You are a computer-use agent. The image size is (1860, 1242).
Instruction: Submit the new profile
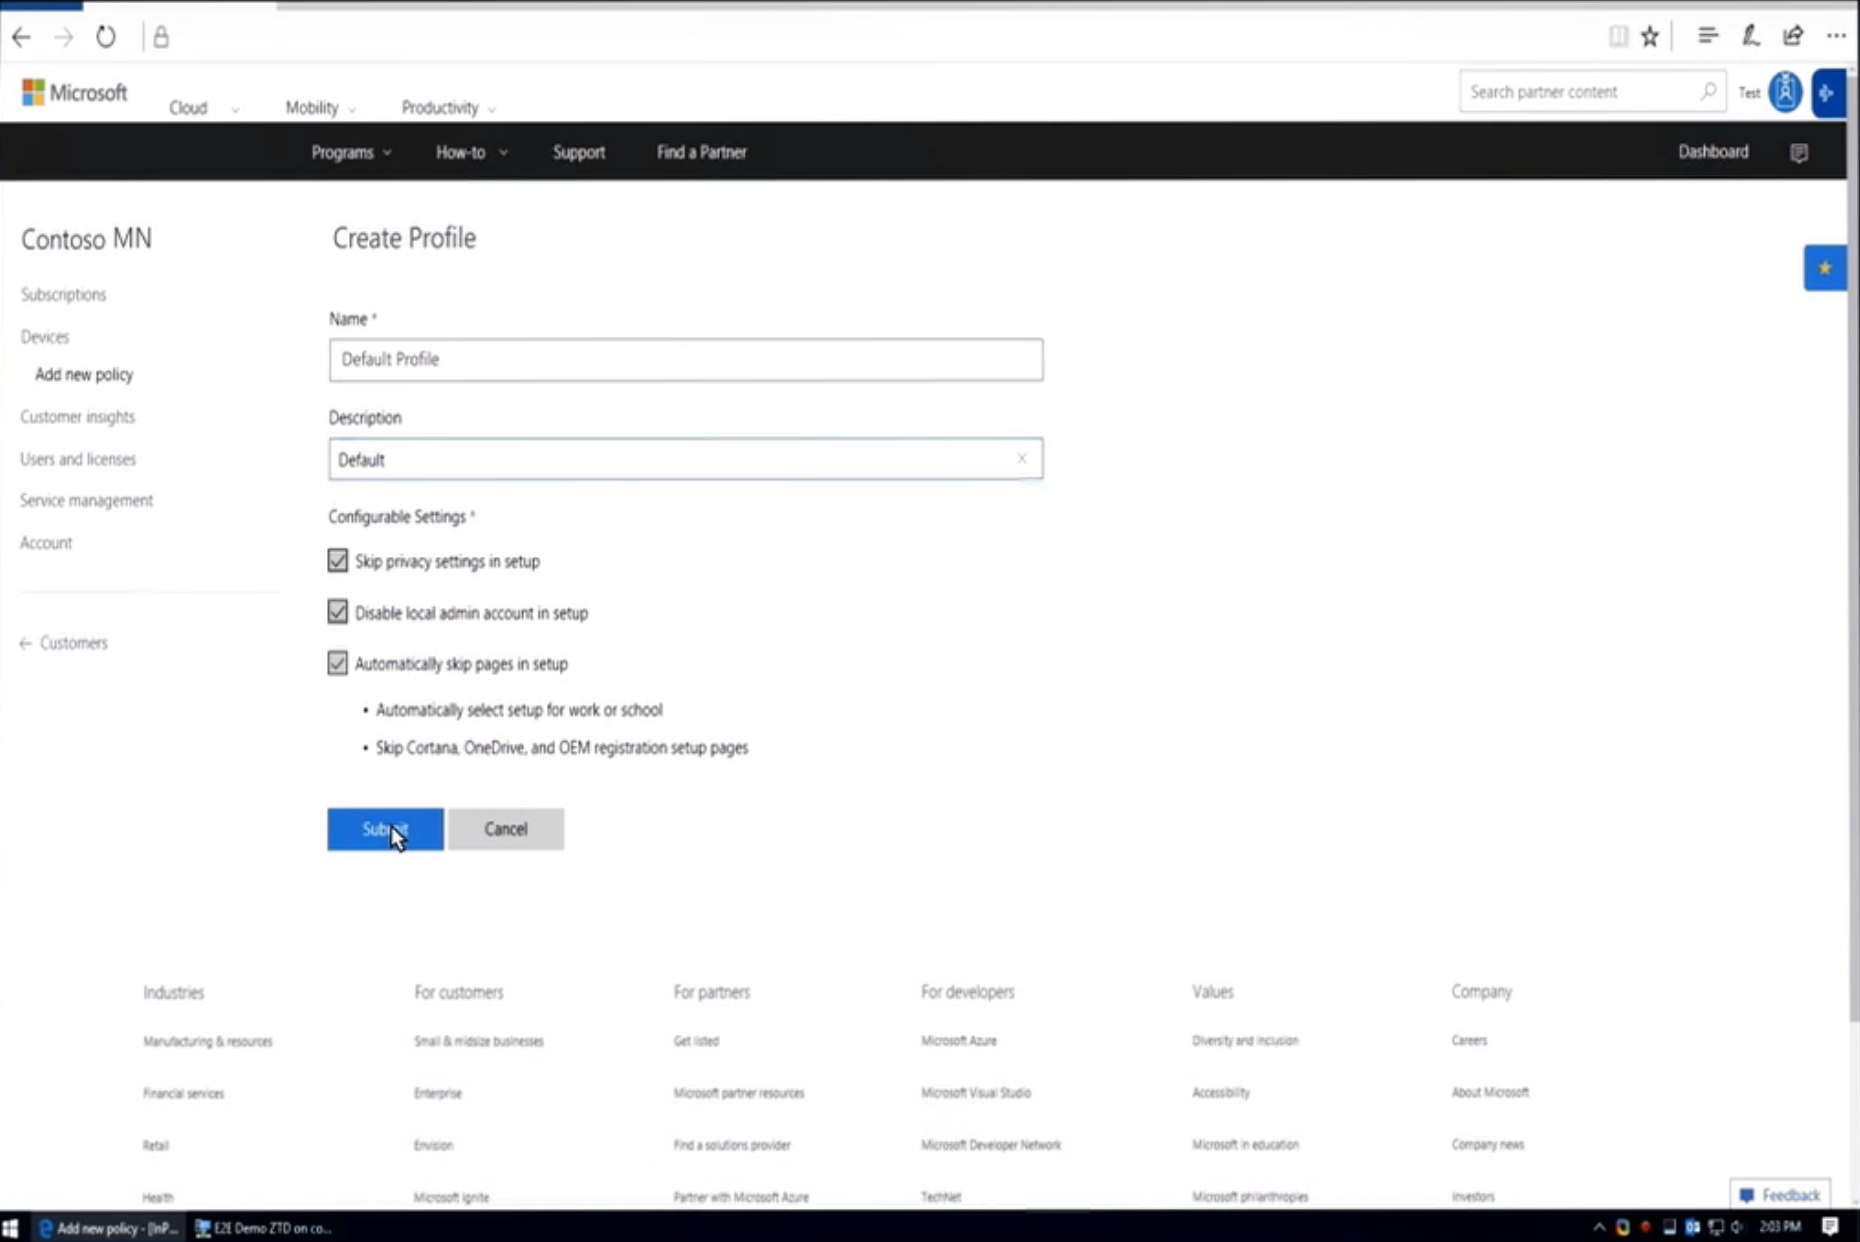click(x=385, y=829)
